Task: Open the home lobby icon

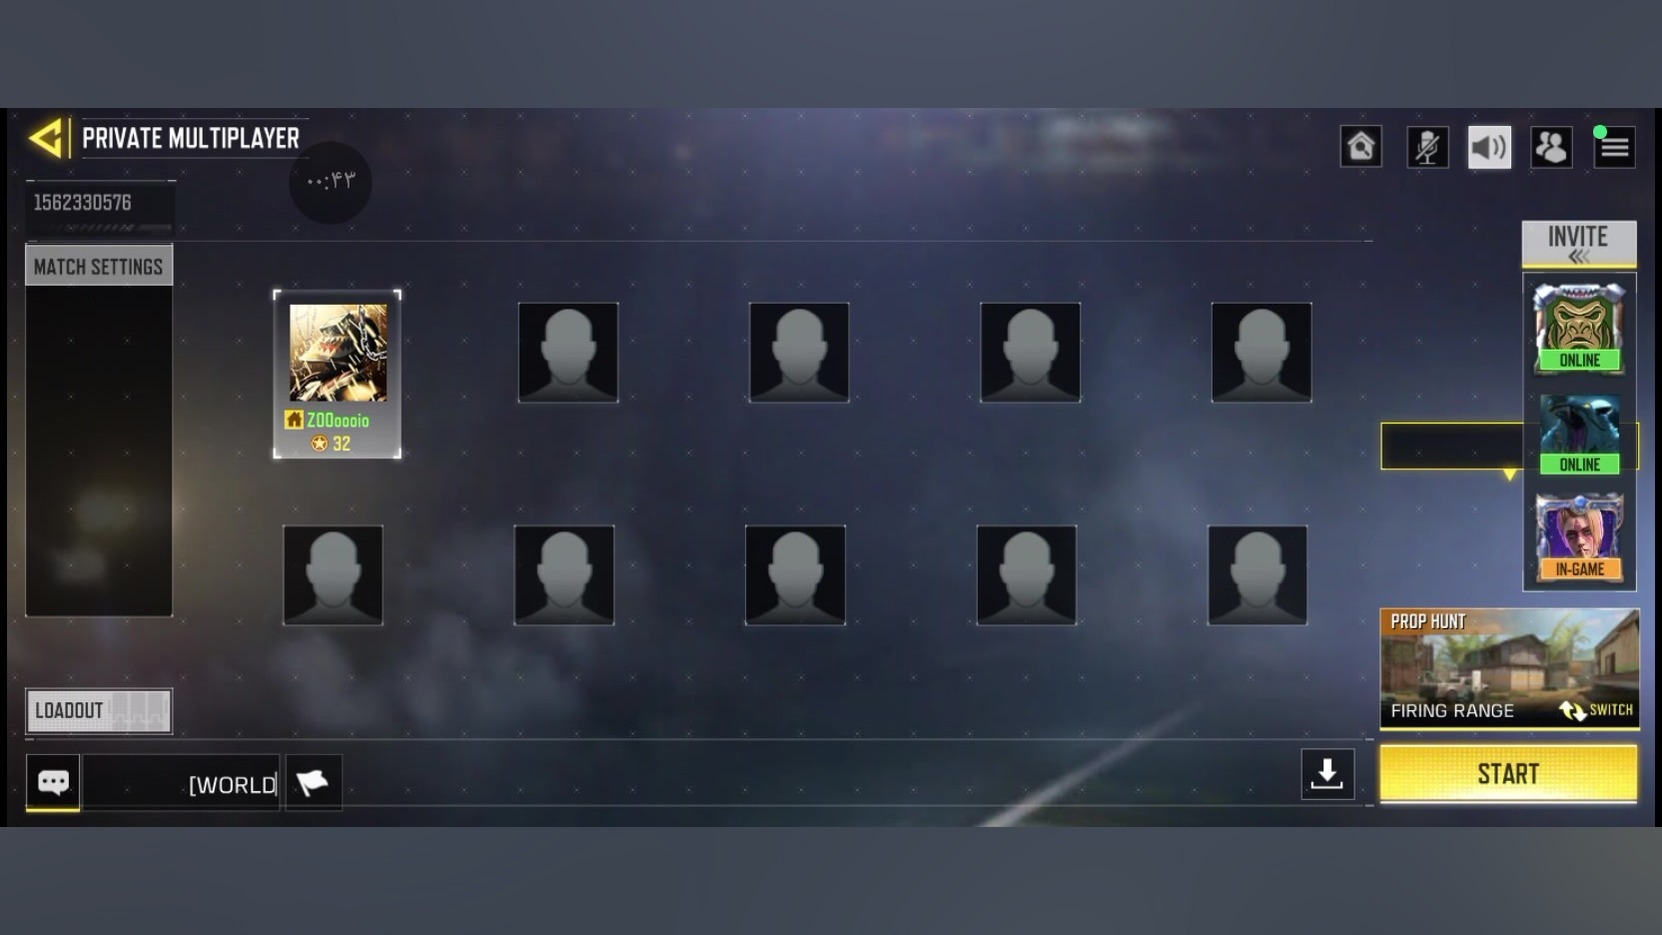Action: [1361, 147]
